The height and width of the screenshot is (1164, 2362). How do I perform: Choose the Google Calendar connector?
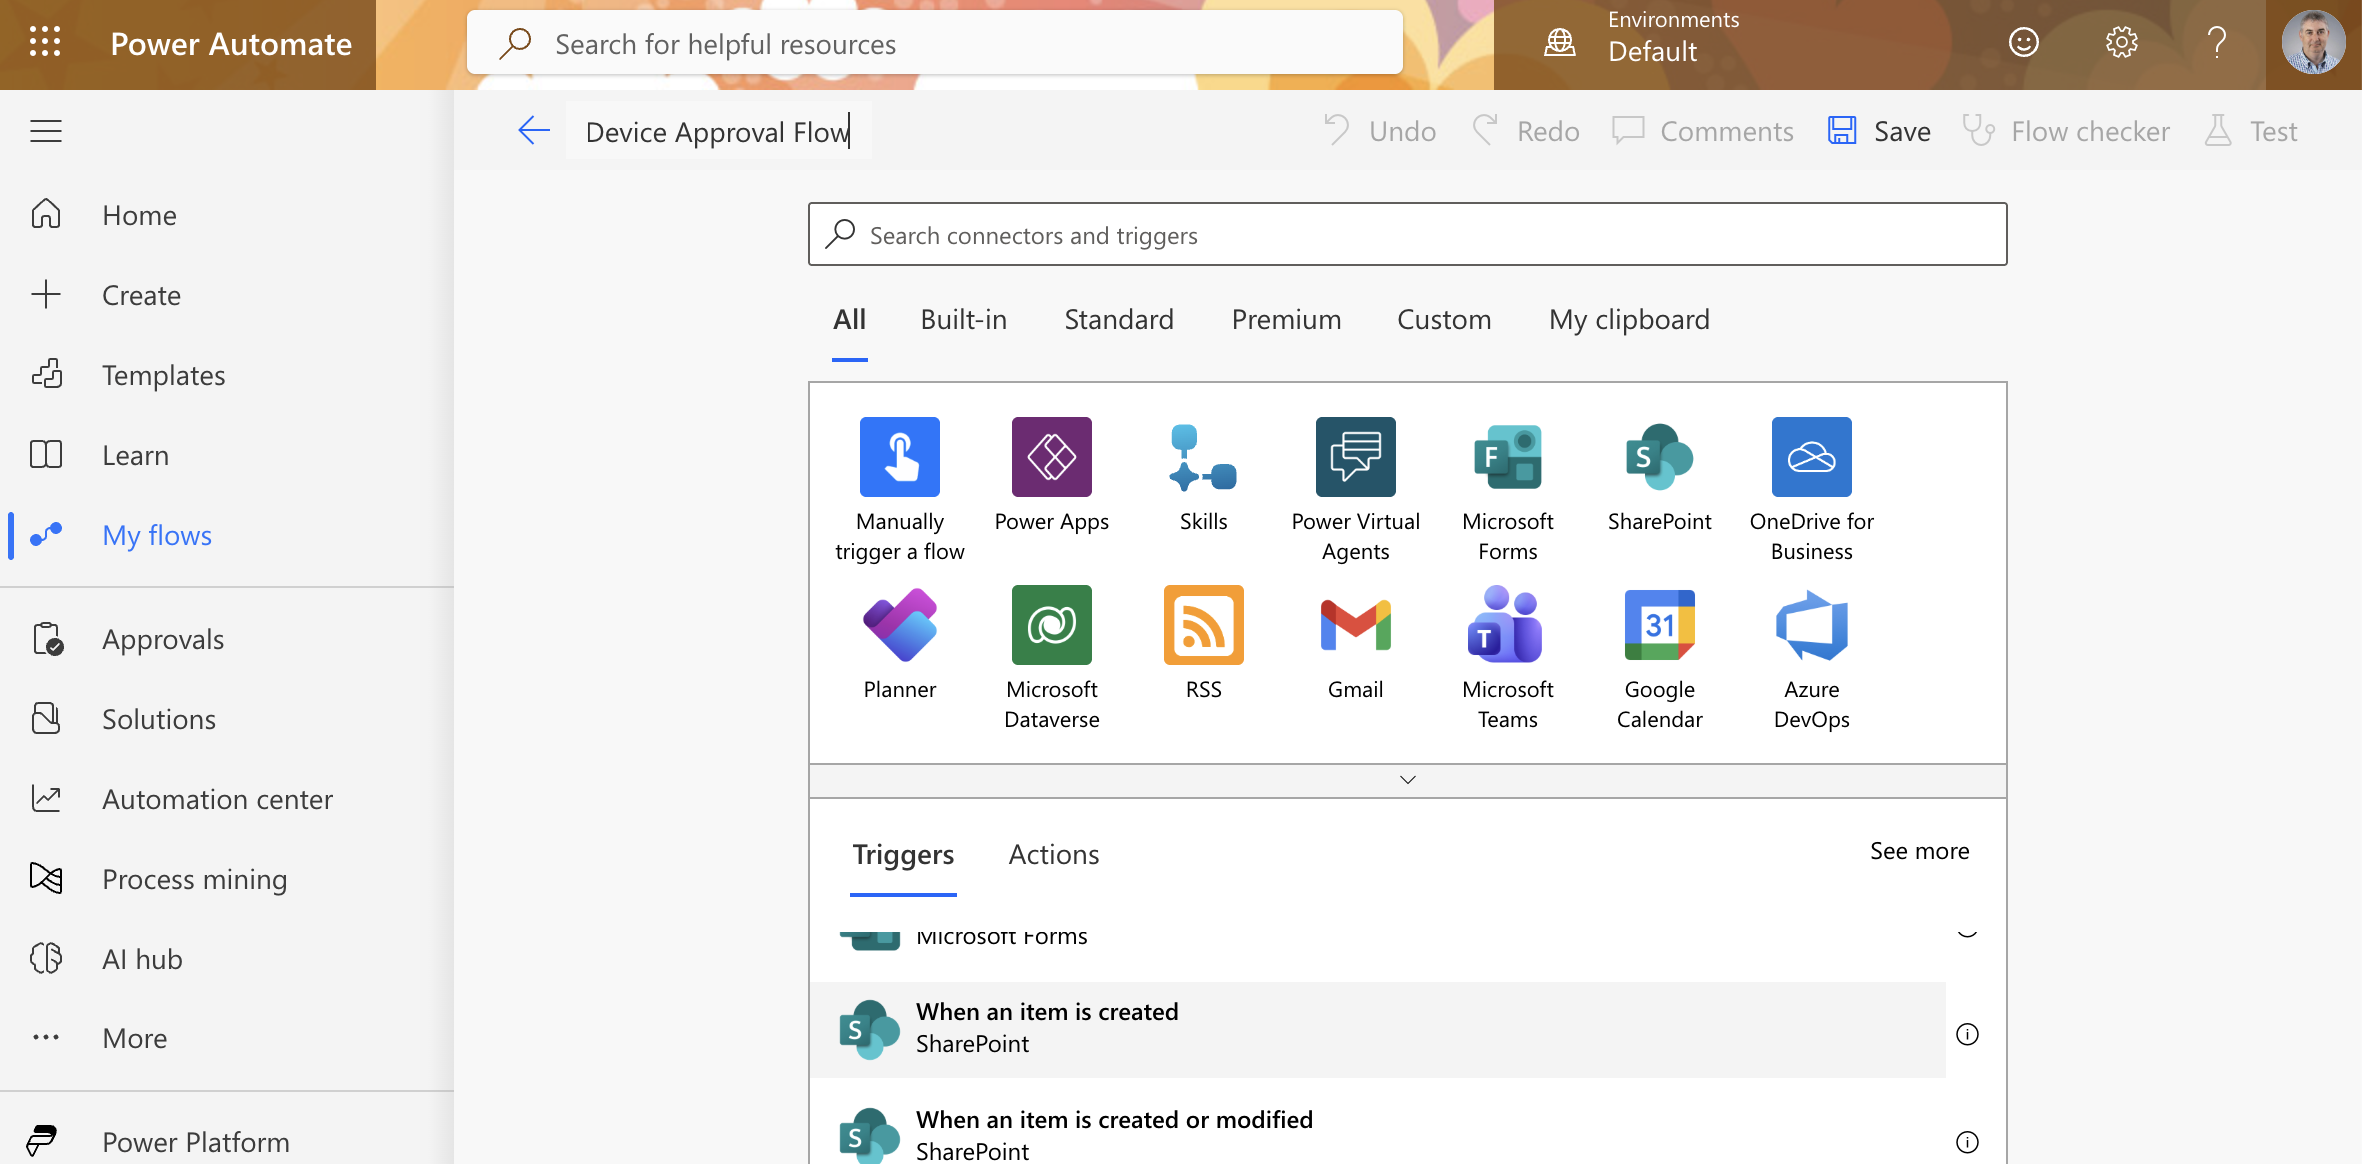(1660, 625)
